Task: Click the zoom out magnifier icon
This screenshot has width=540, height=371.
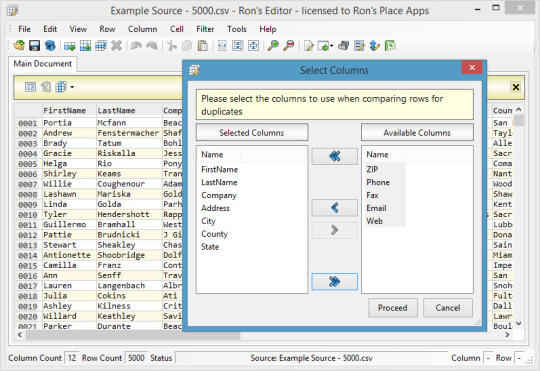Action: click(289, 45)
